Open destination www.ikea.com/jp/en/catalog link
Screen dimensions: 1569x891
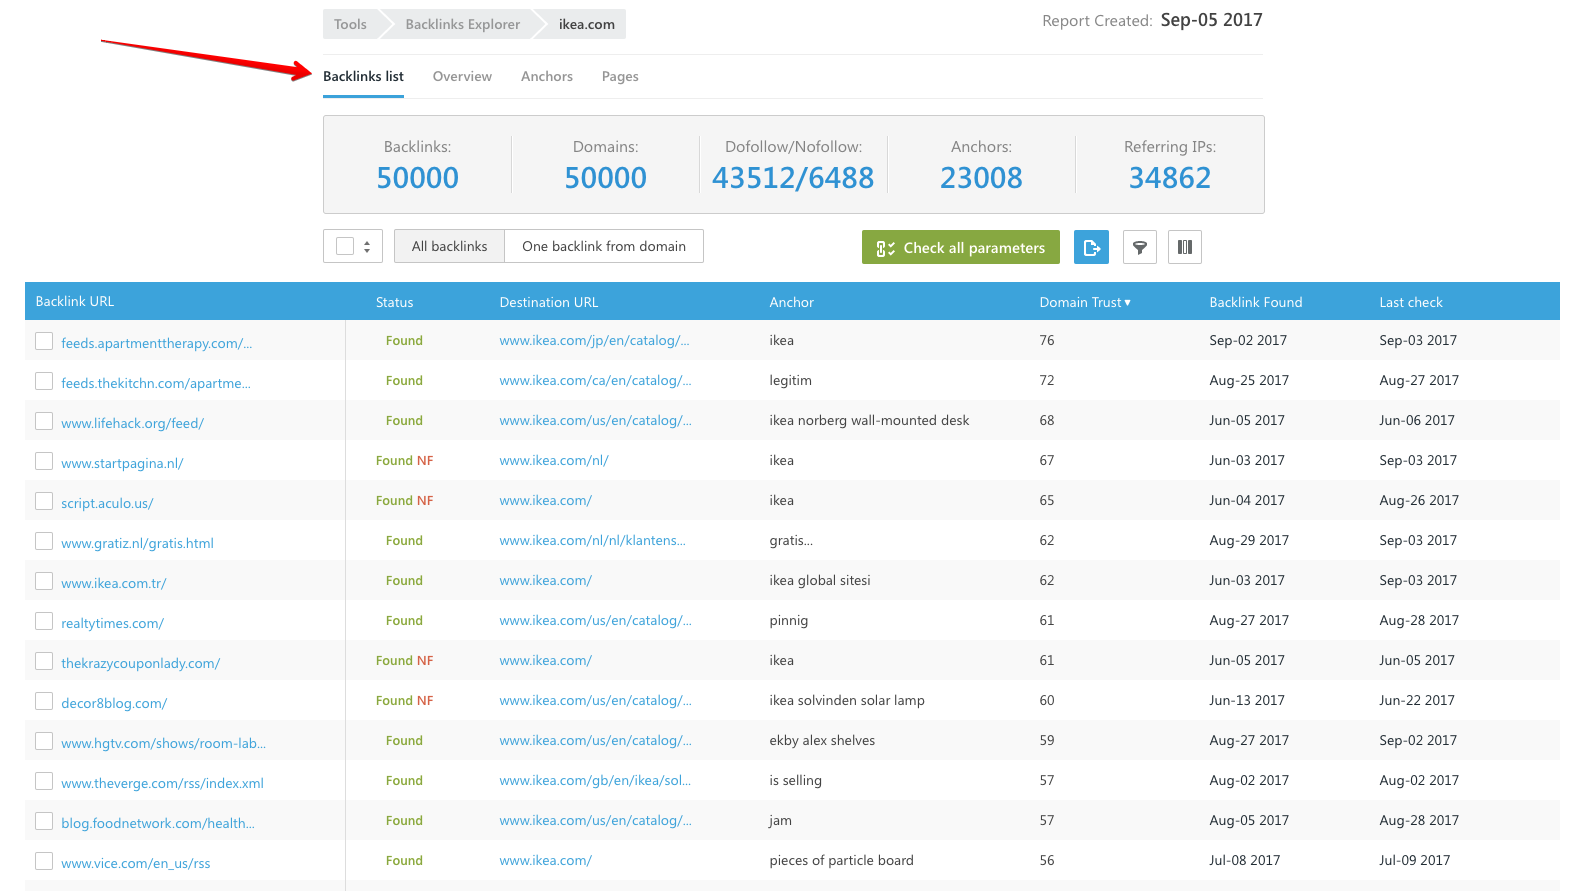pyautogui.click(x=595, y=340)
